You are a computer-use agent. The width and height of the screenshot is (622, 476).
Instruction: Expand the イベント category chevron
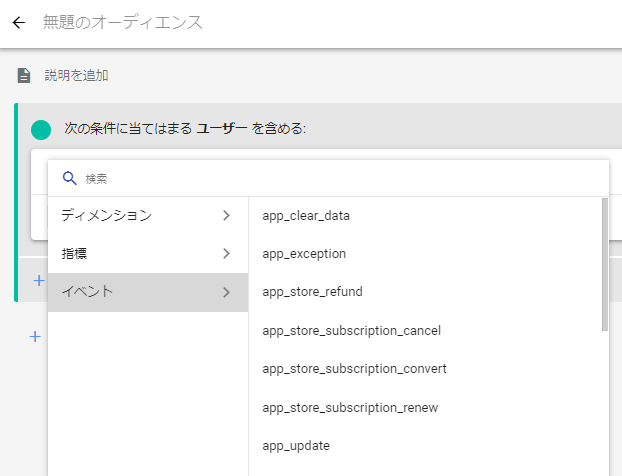point(226,292)
